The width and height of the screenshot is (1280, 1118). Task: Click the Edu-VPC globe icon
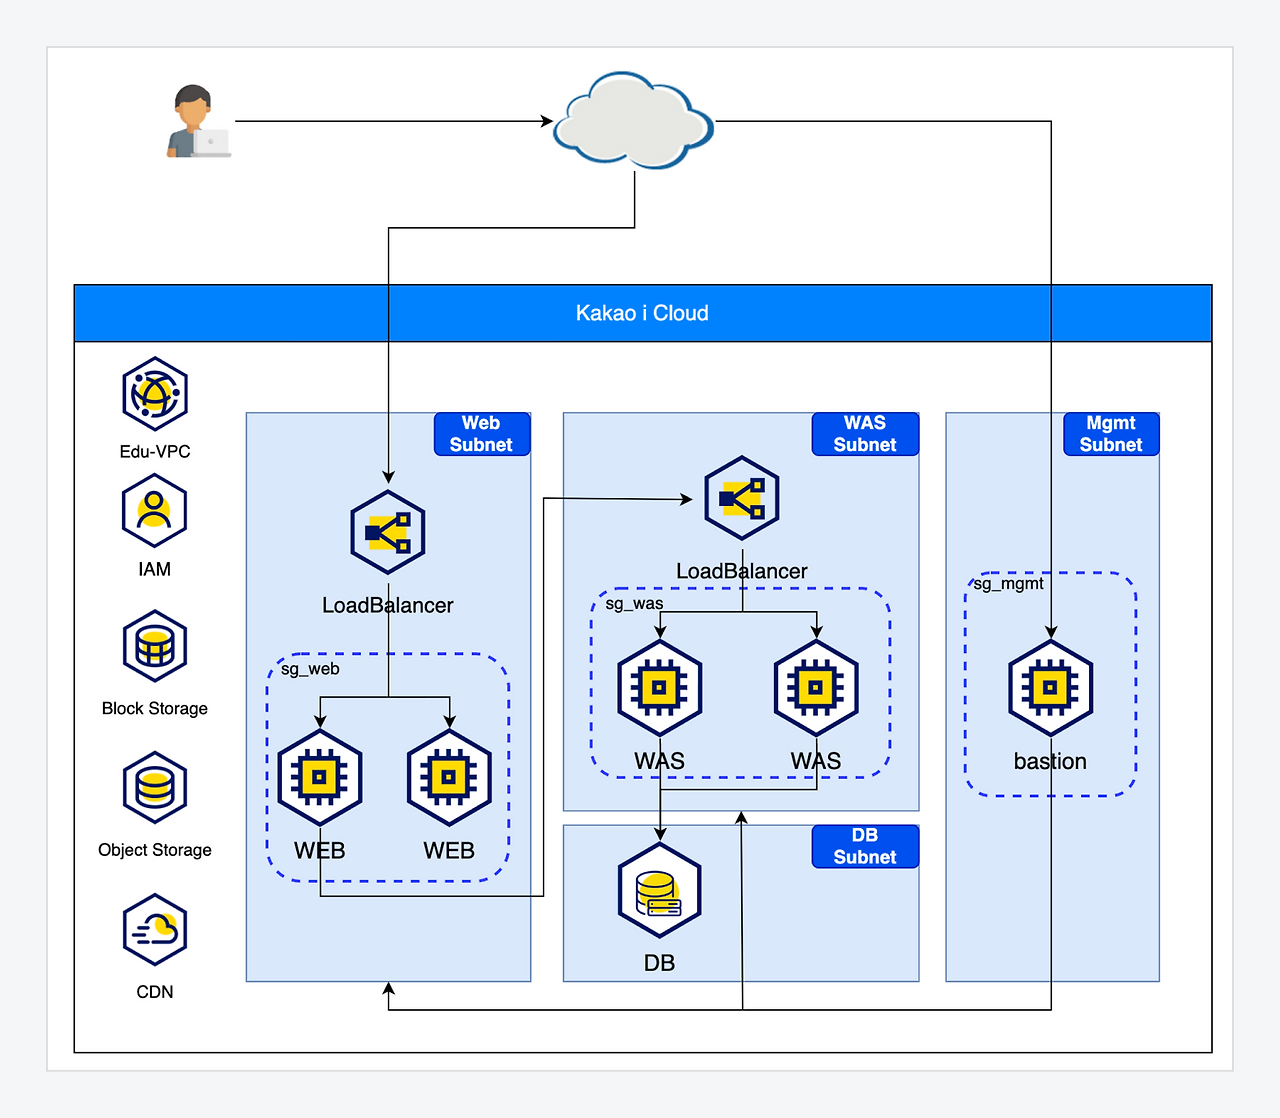155,394
